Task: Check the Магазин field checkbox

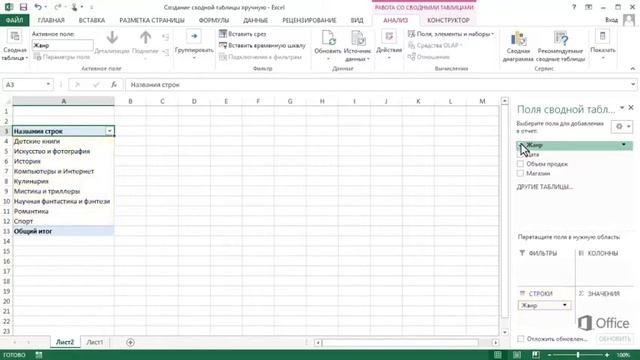Action: (520, 173)
